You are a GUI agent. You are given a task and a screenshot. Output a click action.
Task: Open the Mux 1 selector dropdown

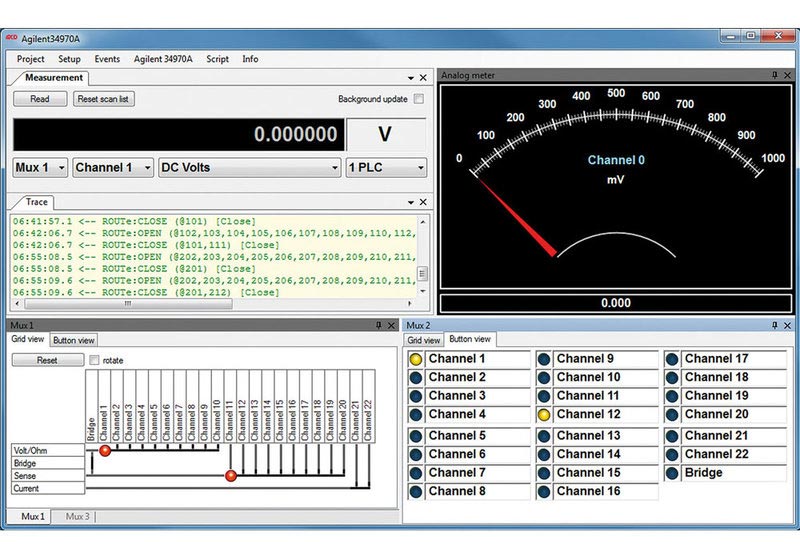point(40,168)
